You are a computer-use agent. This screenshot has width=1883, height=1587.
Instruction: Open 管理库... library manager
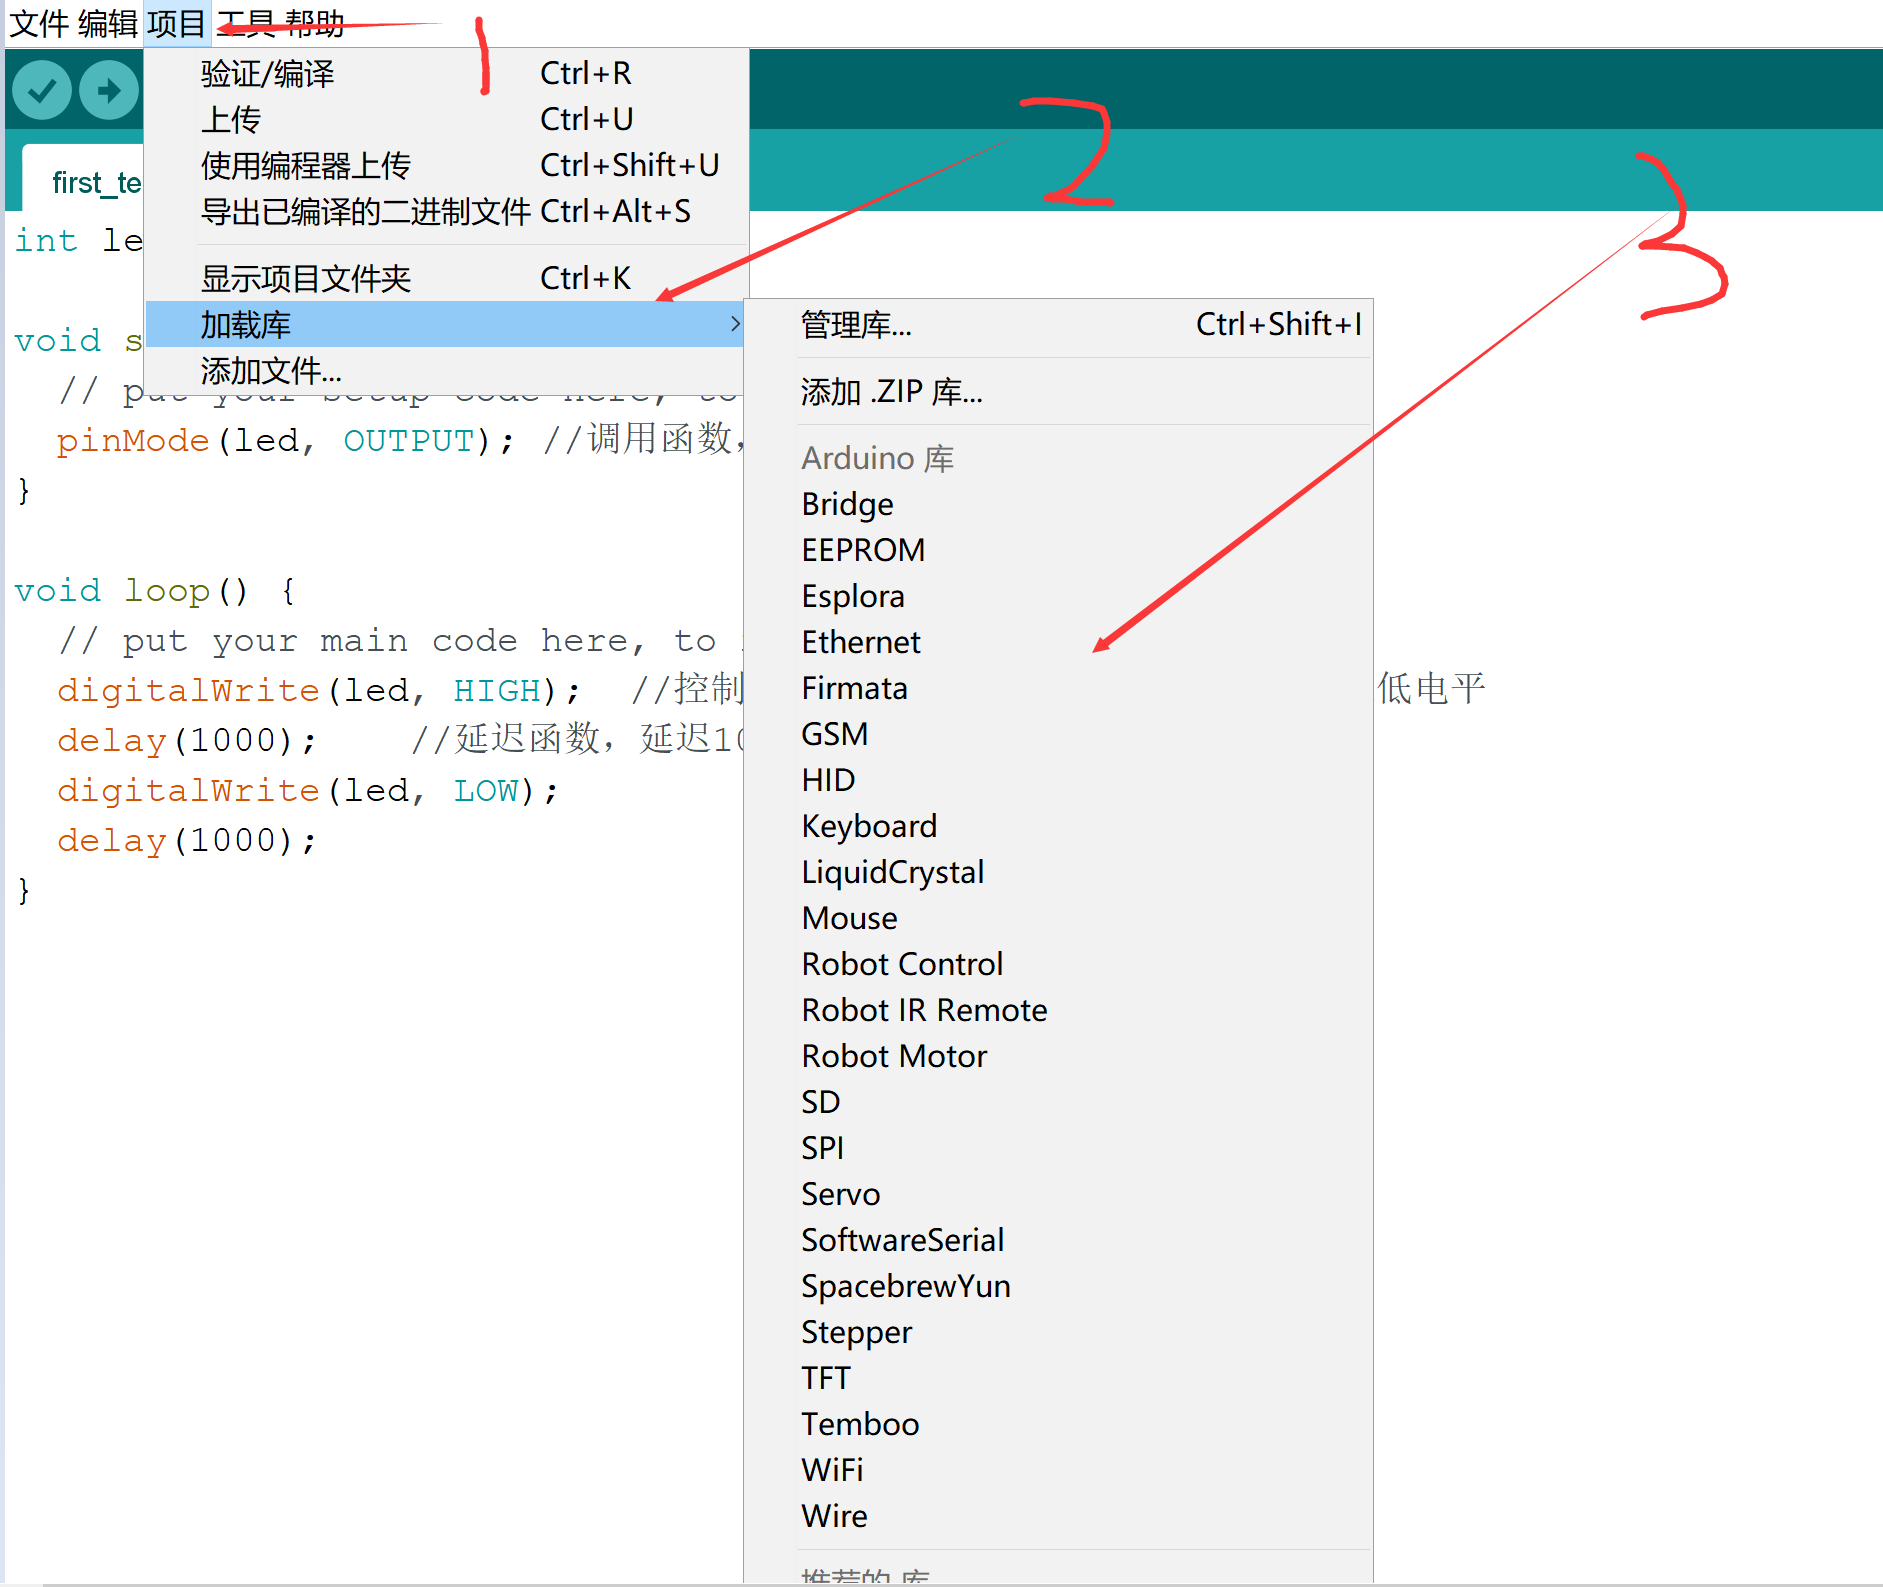coord(856,324)
